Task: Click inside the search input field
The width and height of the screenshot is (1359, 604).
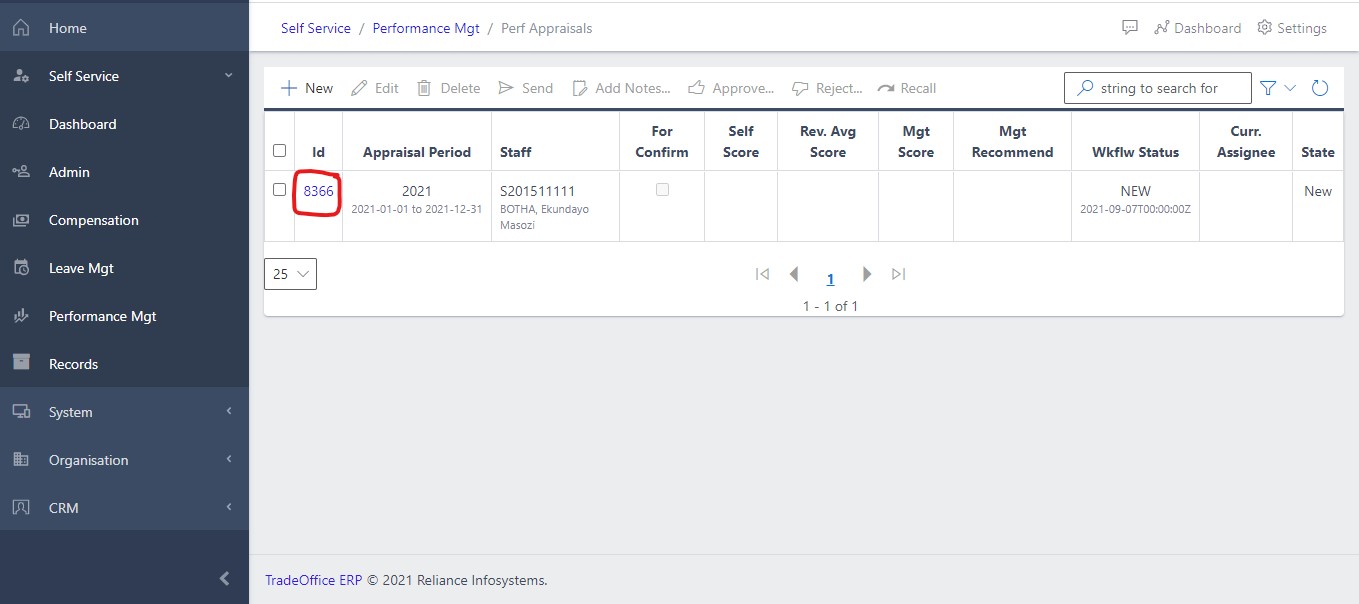Action: pos(1160,88)
